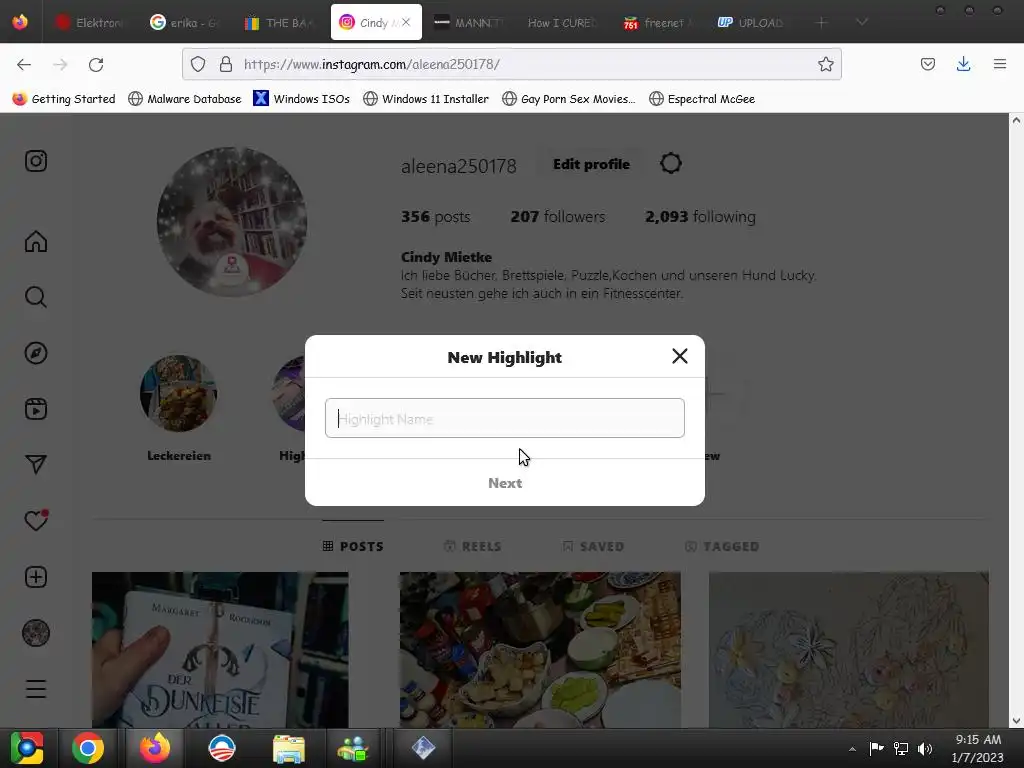Close the Cindy Instagram tab

(406, 22)
